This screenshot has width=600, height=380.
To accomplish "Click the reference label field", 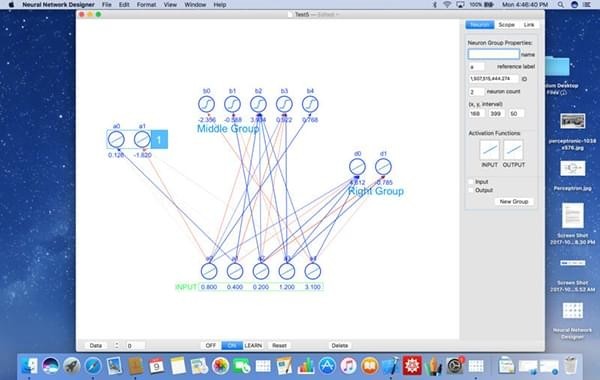I will 477,67.
